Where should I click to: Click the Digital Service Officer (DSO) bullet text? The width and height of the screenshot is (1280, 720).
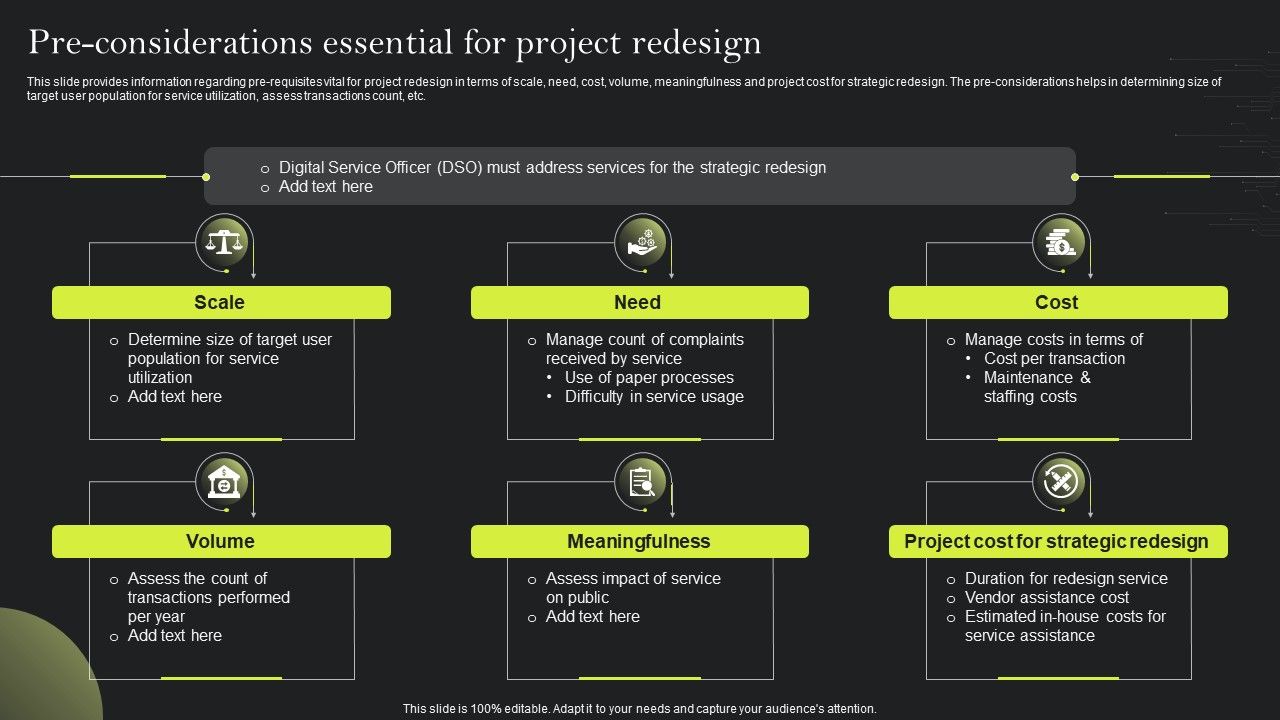coord(552,168)
